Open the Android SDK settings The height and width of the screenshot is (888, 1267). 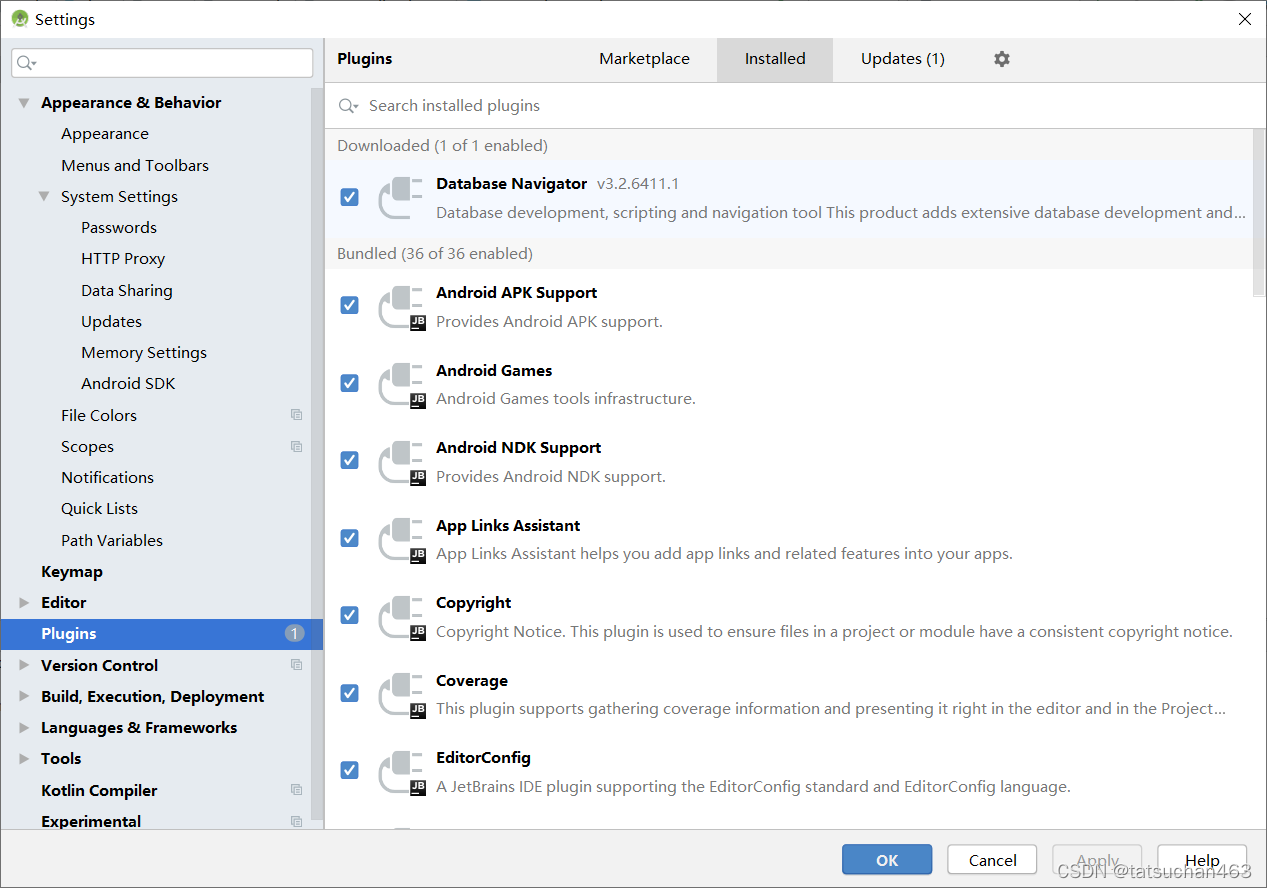point(128,384)
